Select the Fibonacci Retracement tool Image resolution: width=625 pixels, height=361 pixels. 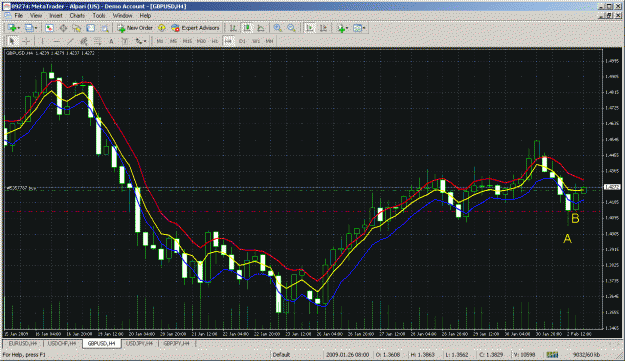(x=97, y=41)
